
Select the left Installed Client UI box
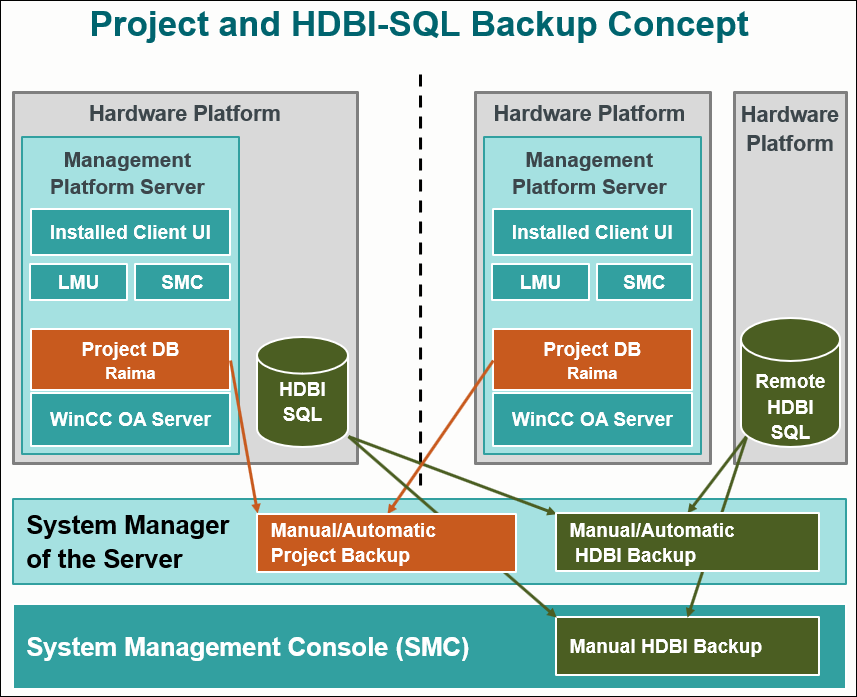click(x=130, y=232)
